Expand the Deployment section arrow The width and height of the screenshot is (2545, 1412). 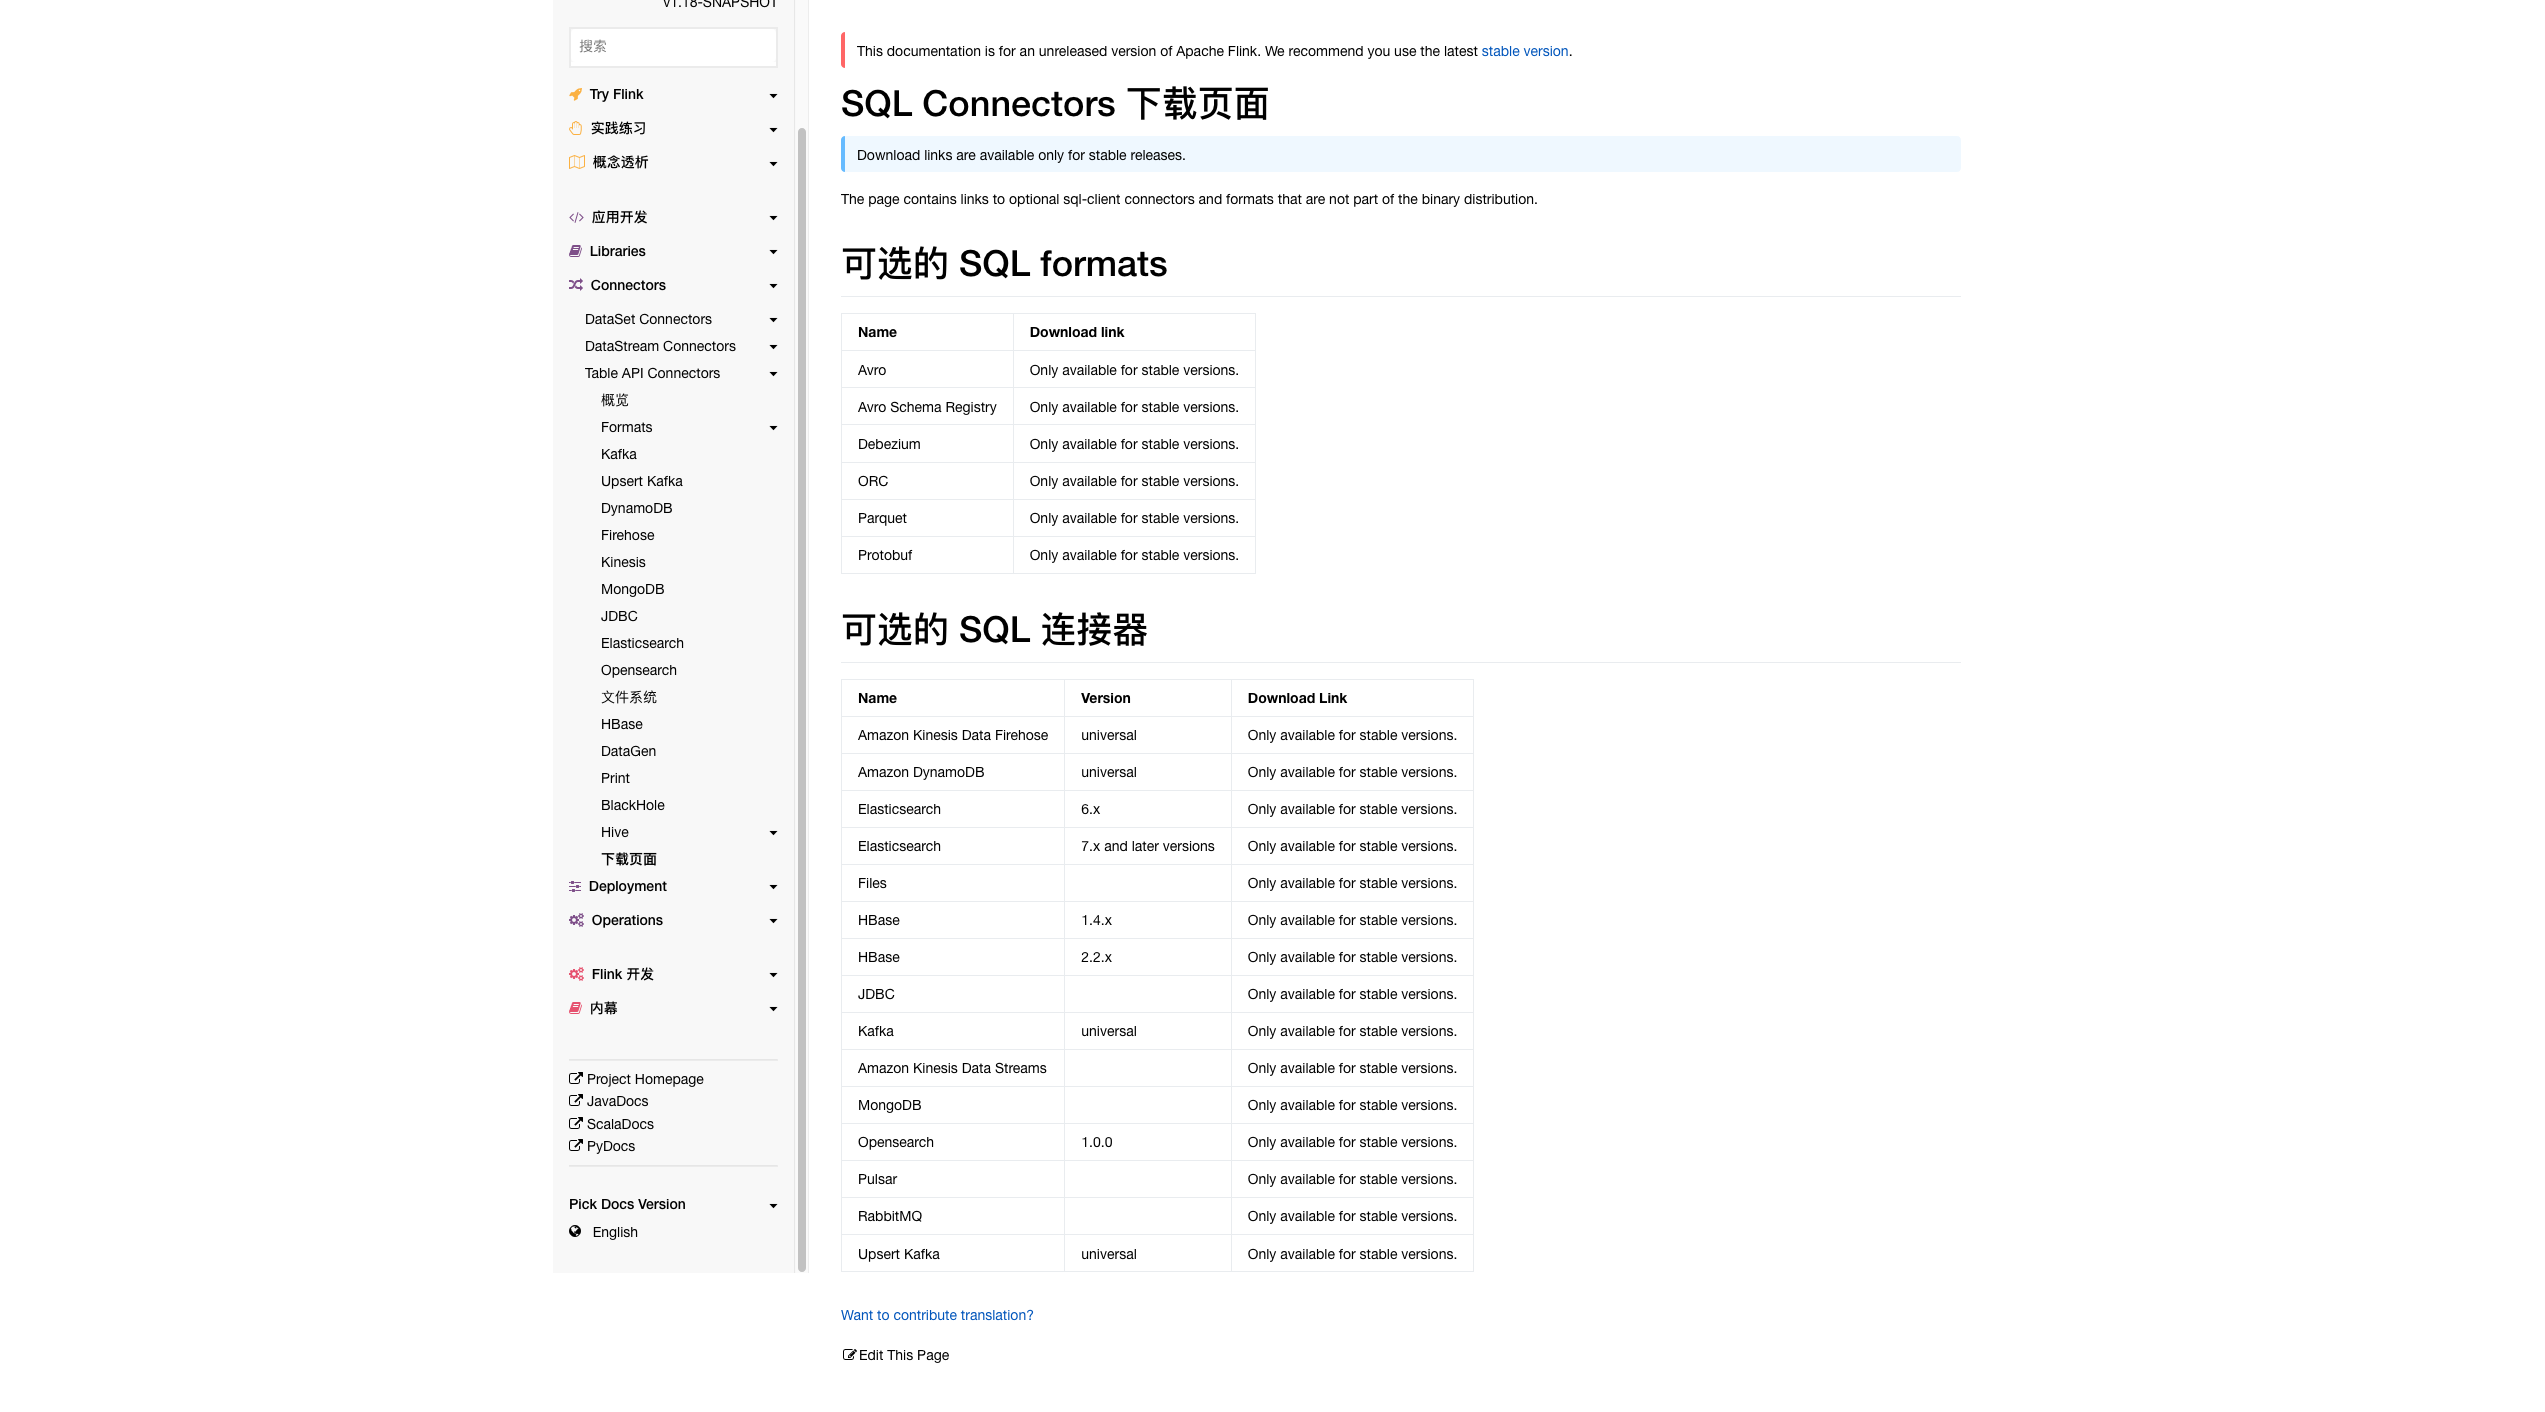[x=773, y=887]
